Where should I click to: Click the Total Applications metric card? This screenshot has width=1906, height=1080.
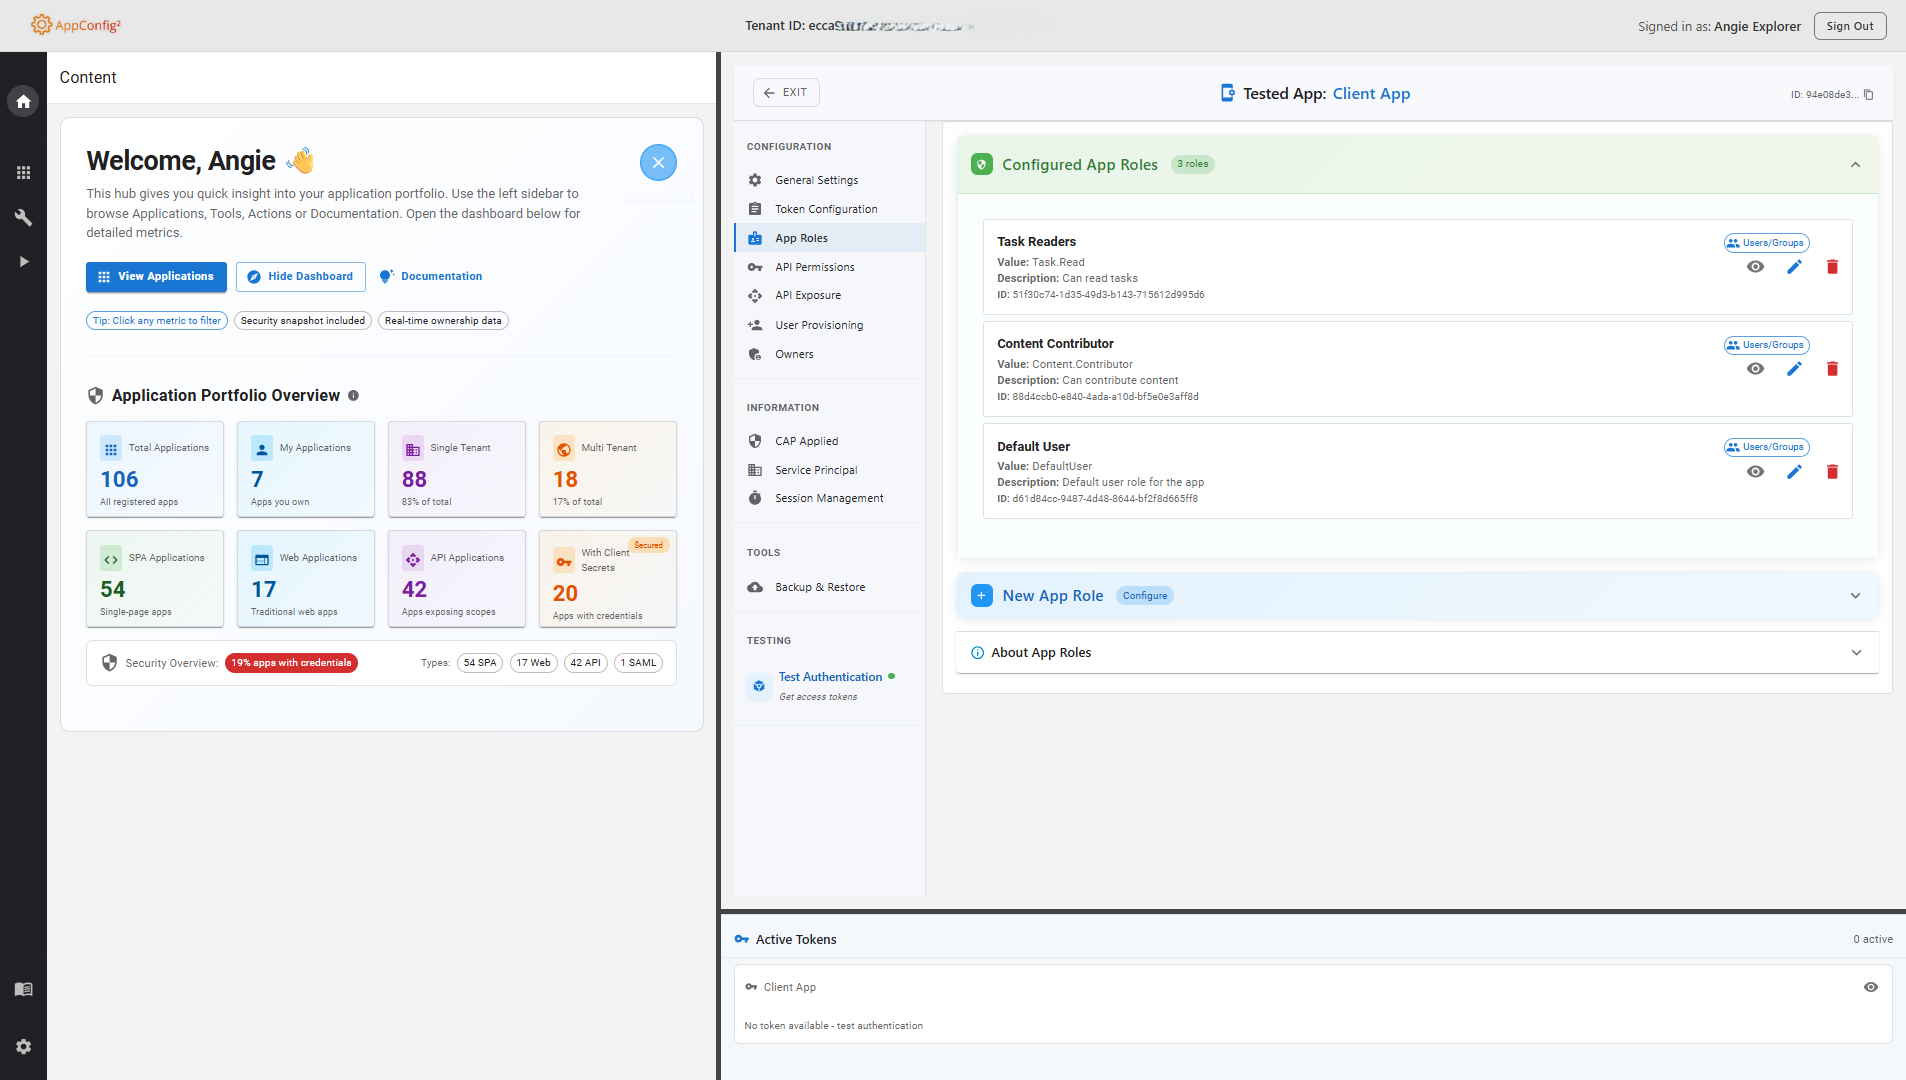(x=155, y=469)
